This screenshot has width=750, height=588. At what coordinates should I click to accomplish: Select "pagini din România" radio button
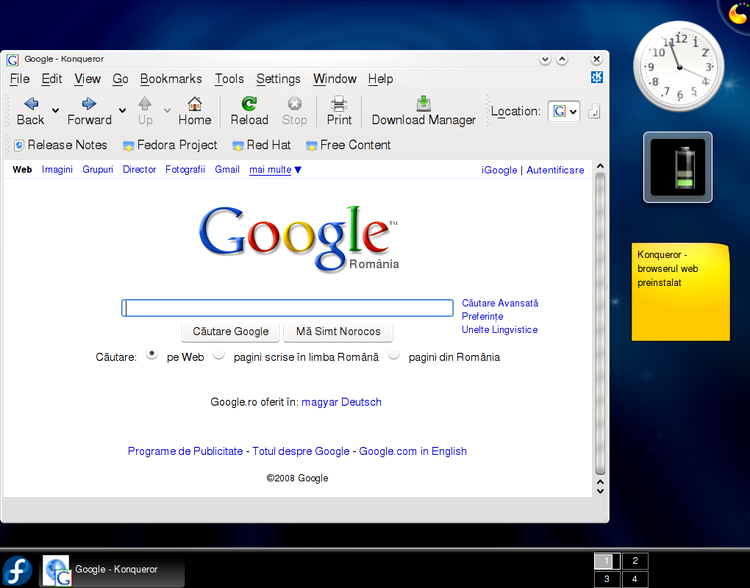tap(394, 355)
